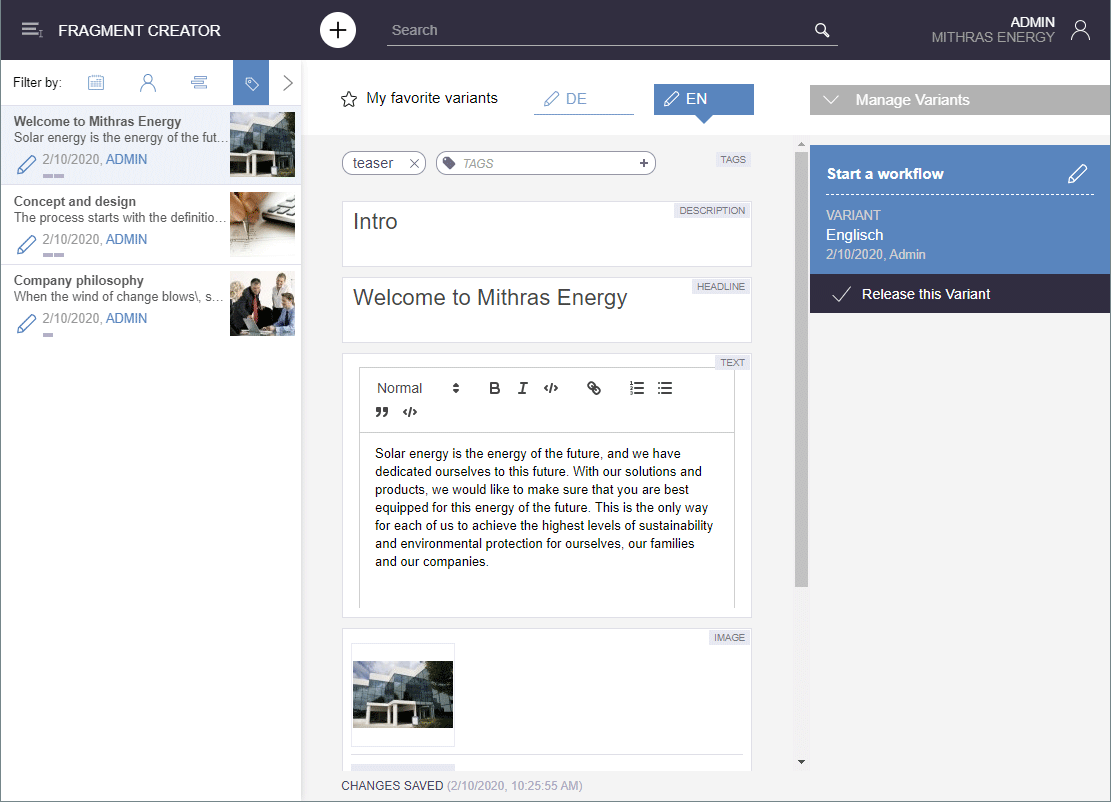1111x802 pixels.
Task: Apply blockquote formatting
Action: click(382, 412)
